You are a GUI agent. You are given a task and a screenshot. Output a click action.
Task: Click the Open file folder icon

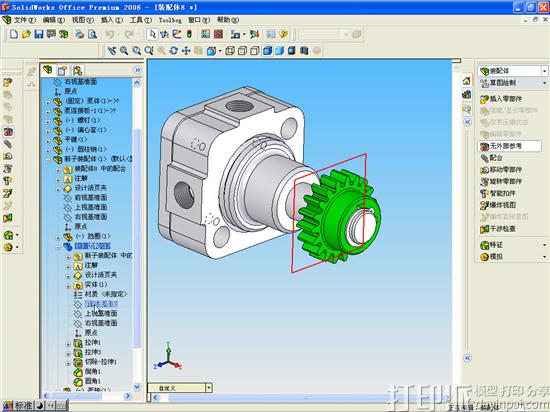click(26, 34)
